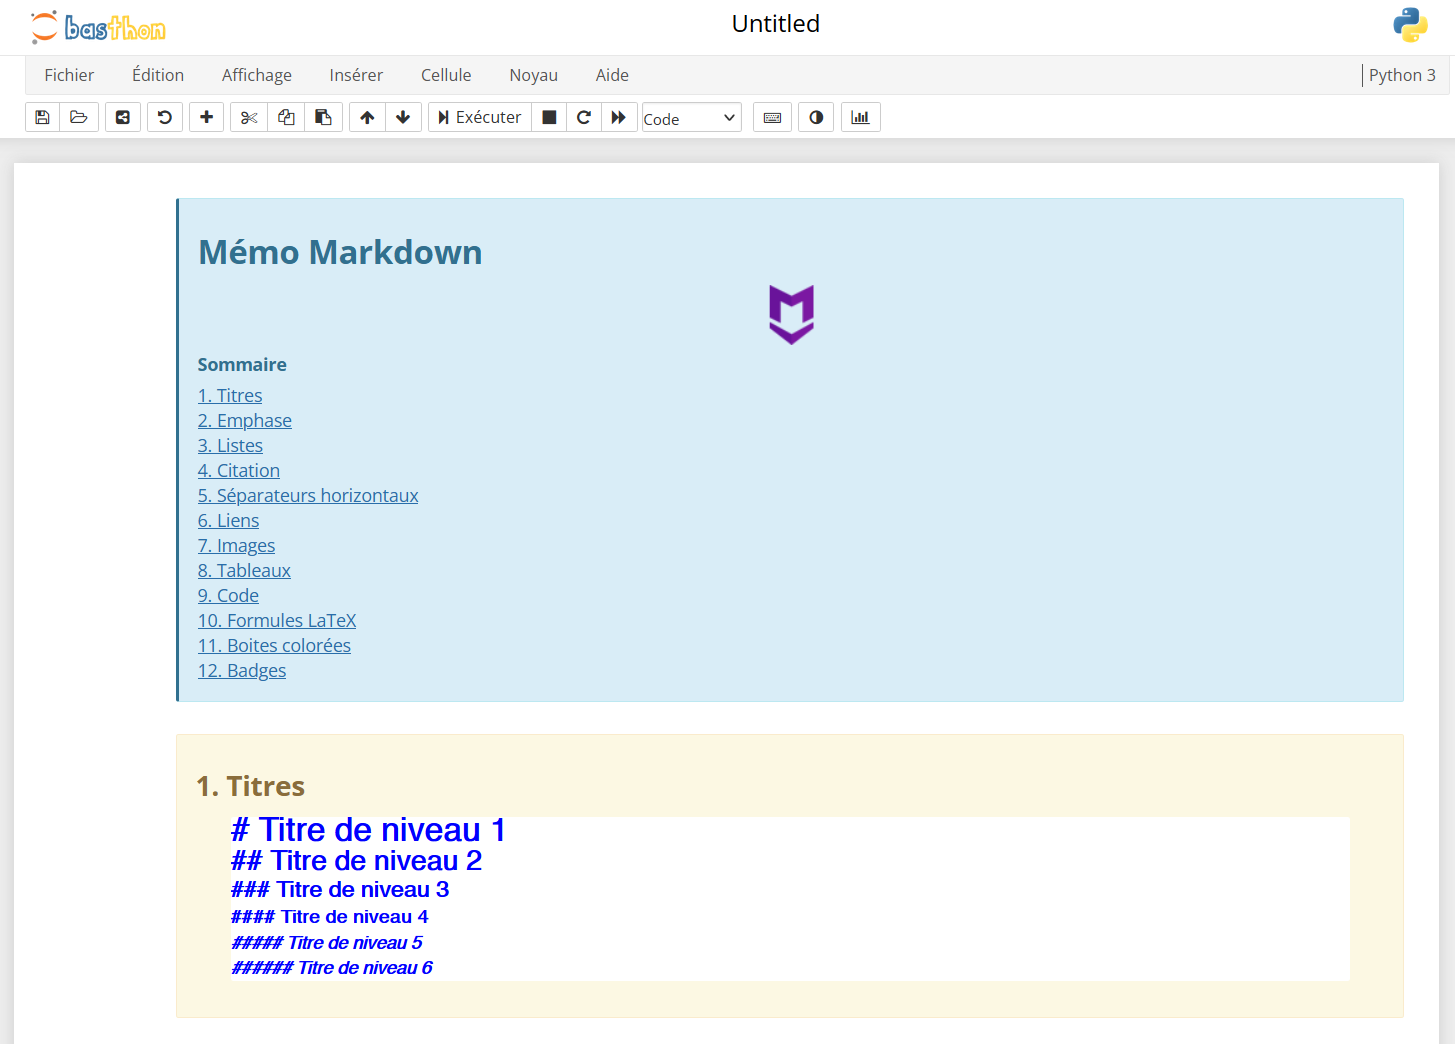
Task: Click '# Titre de niveau 1' text
Action: [x=368, y=830]
